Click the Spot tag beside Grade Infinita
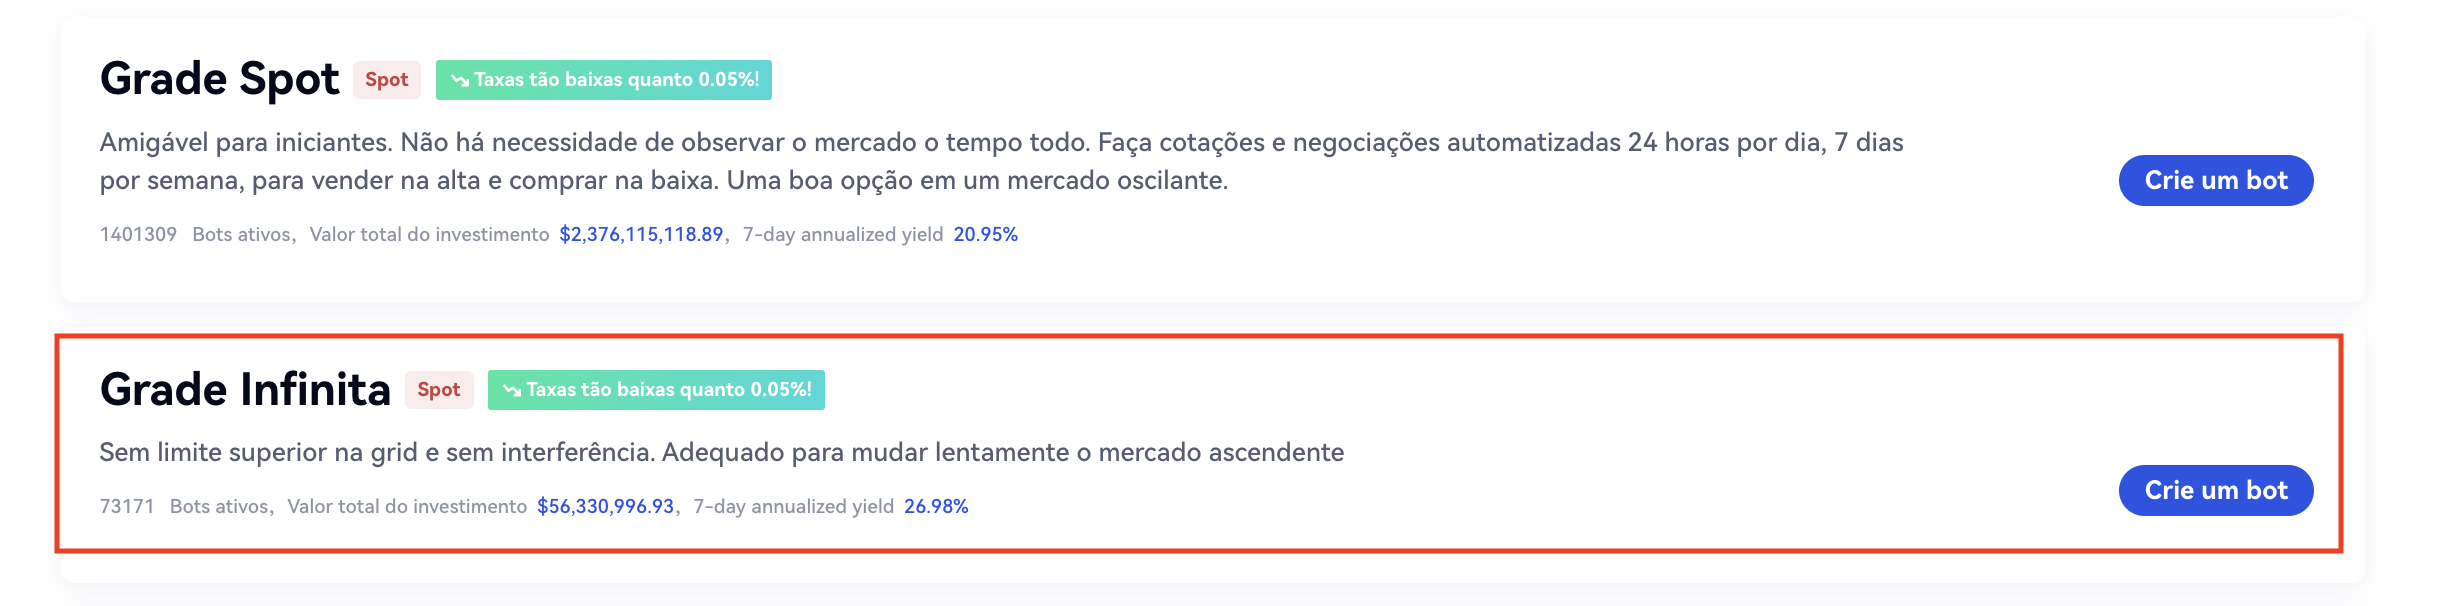Viewport: 2462px width, 606px height. [438, 390]
